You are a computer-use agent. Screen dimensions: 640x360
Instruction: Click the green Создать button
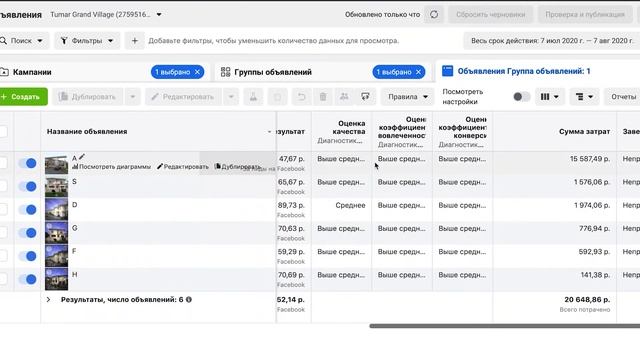pos(23,97)
